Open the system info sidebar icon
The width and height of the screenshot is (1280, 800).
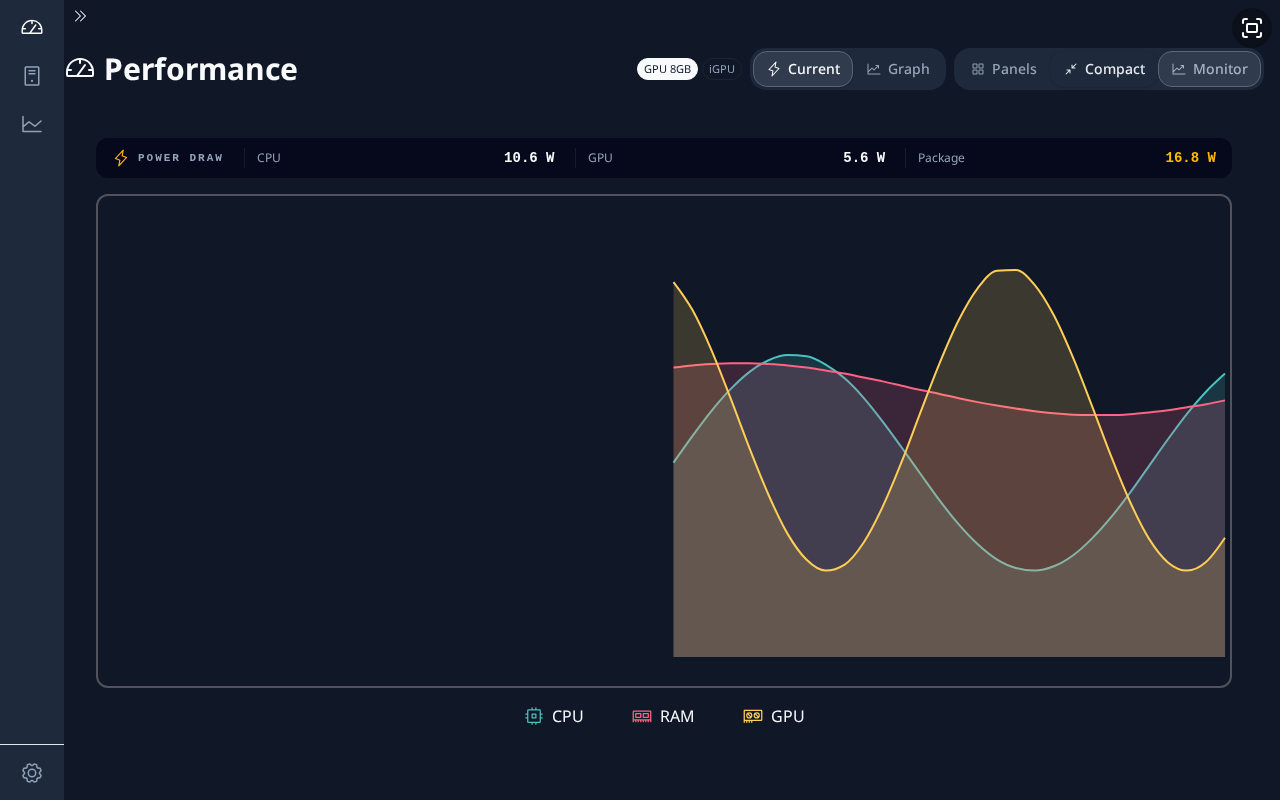point(32,76)
